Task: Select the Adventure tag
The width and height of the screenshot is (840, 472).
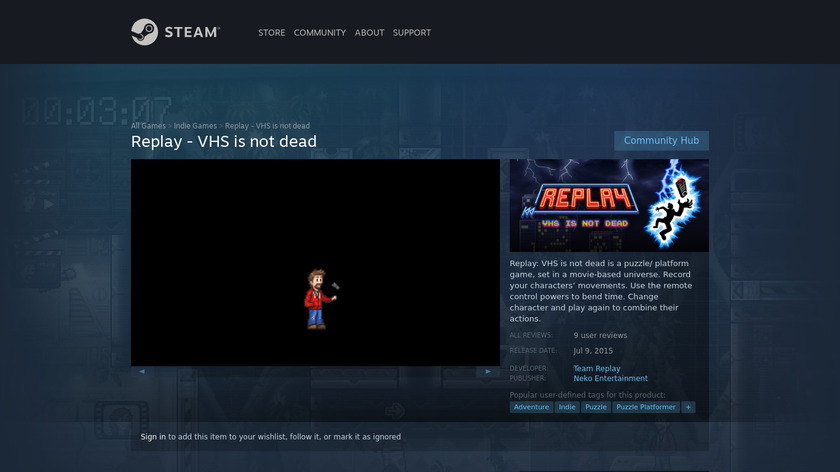Action: [x=531, y=407]
